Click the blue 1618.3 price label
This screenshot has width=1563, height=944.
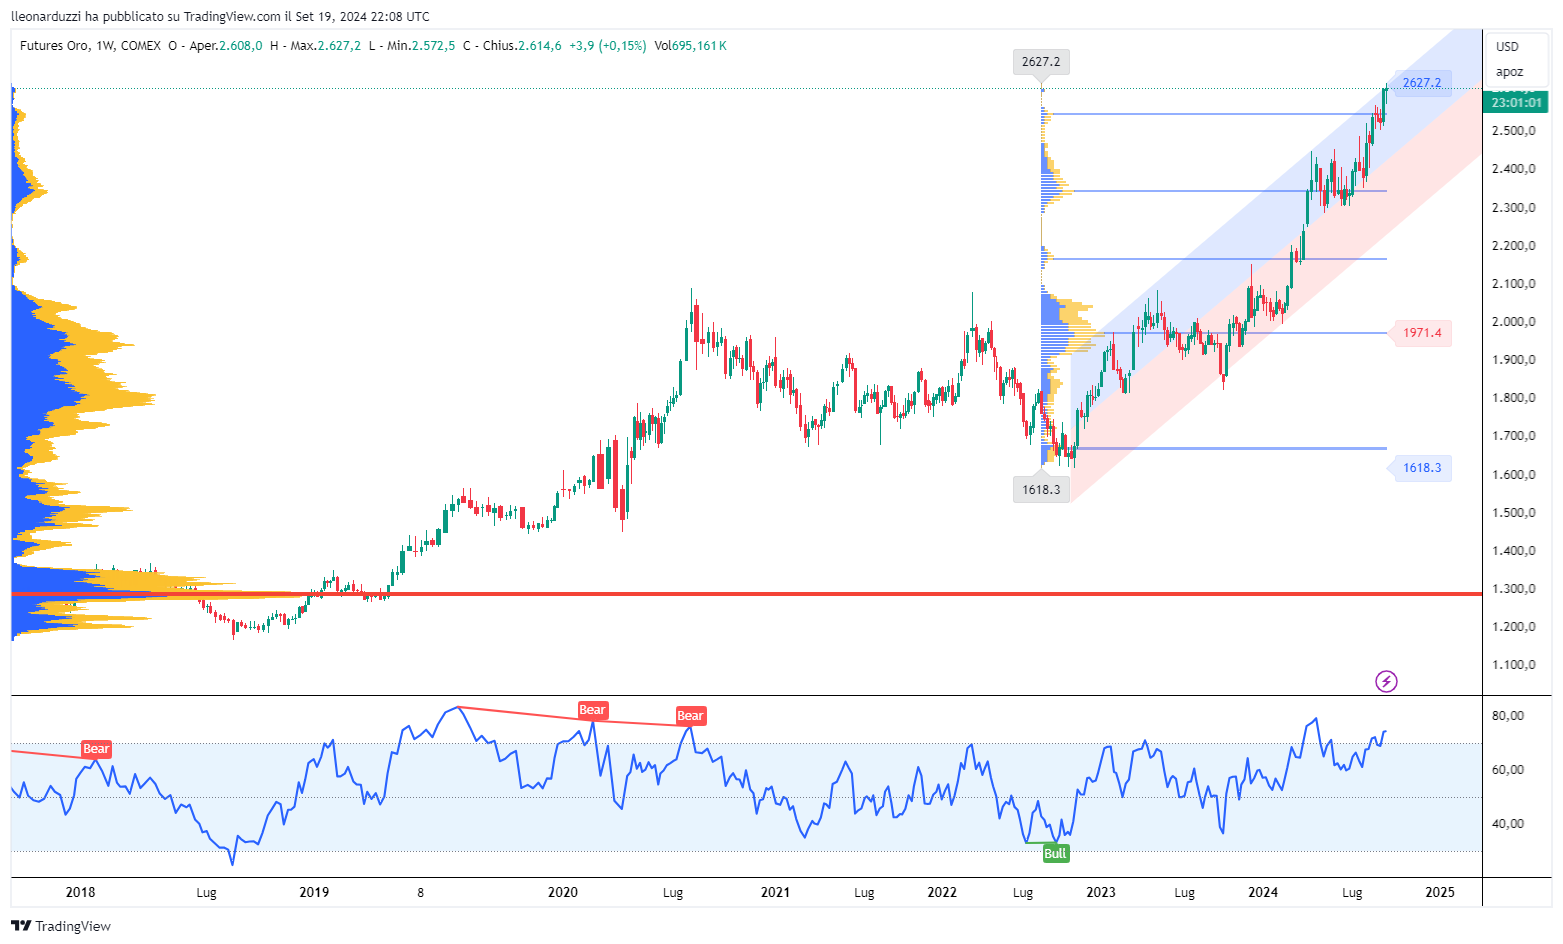click(x=1422, y=468)
